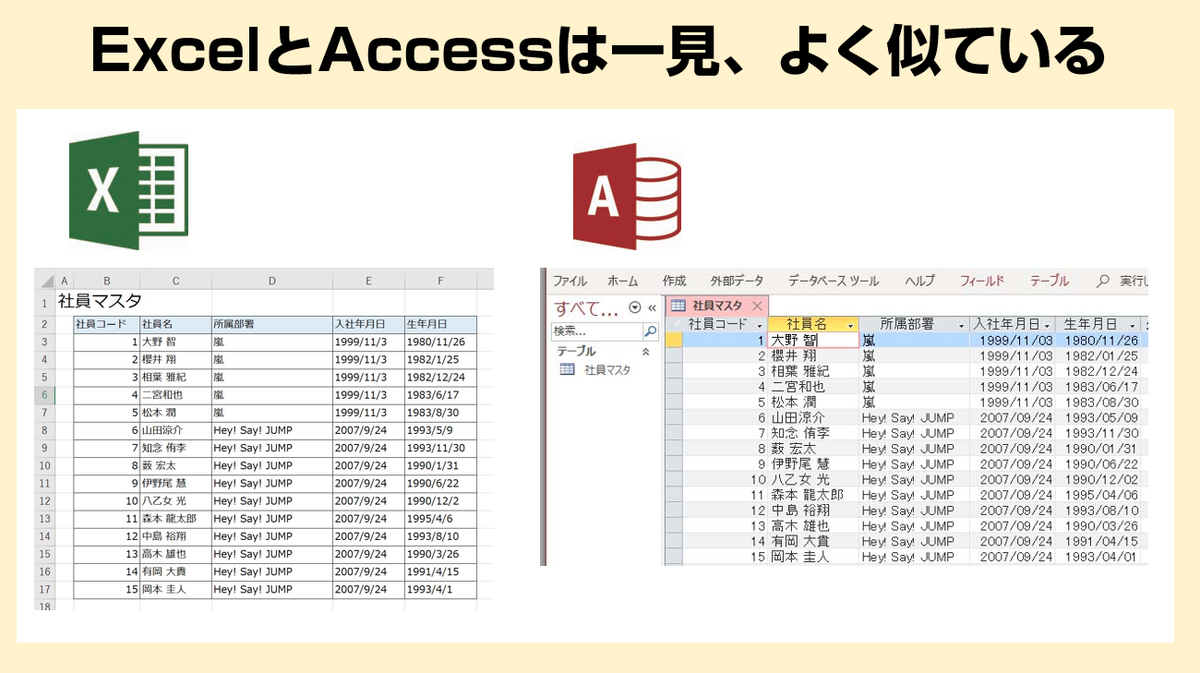The image size is (1200, 673).
Task: Select Excel column D header
Action: [271, 281]
